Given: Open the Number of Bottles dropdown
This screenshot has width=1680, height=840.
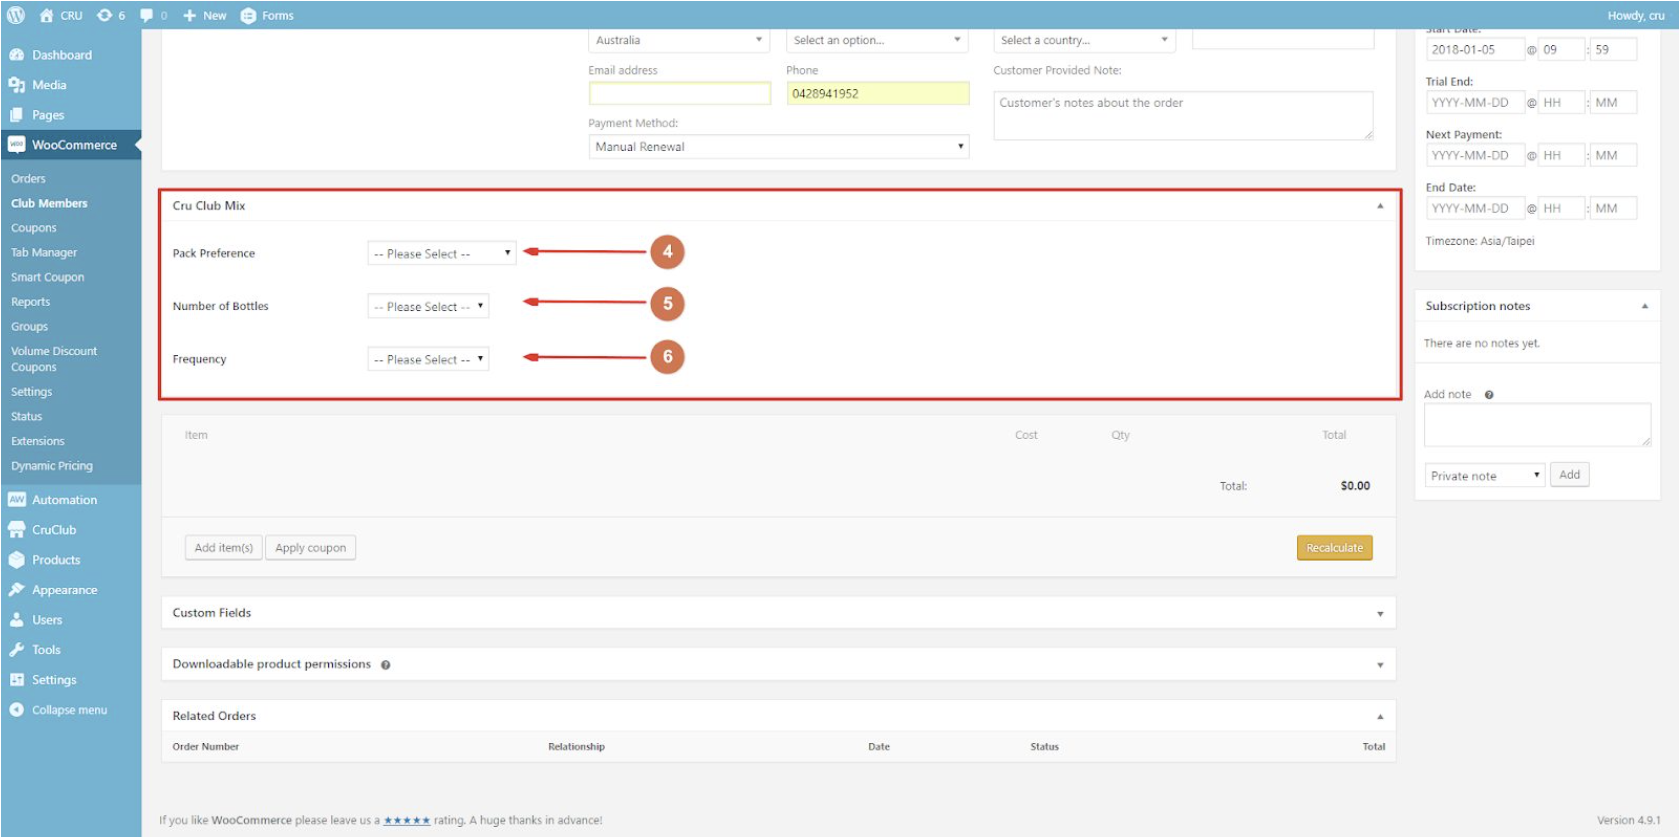Looking at the screenshot, I should pos(428,306).
